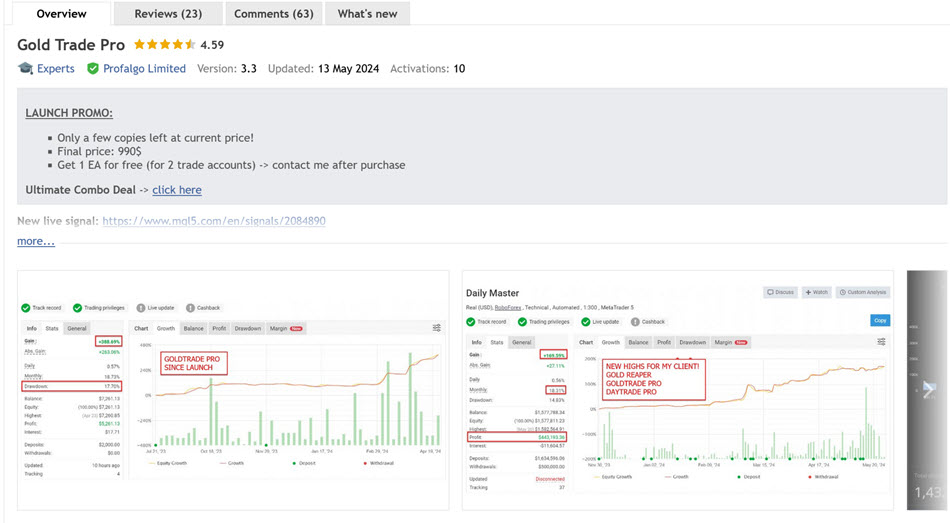950x523 pixels.
Task: Click the 'LAUNCH PROMO:' heading
Action: click(69, 113)
